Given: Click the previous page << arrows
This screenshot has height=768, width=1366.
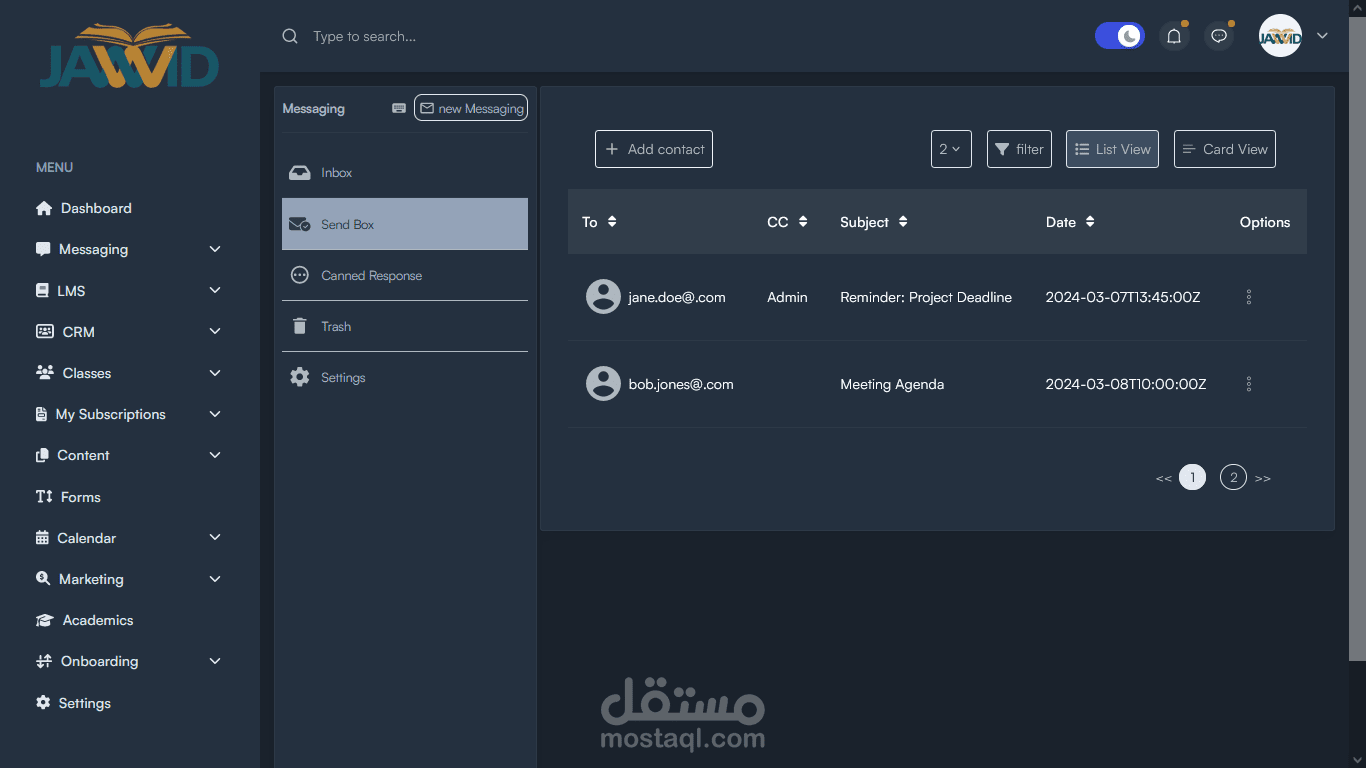Looking at the screenshot, I should (1163, 479).
